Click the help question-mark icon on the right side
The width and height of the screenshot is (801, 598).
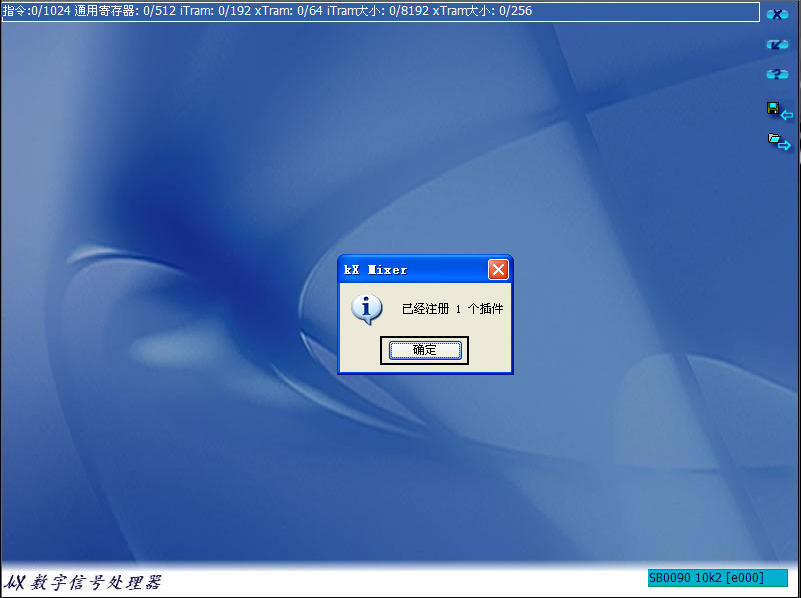pyautogui.click(x=778, y=73)
